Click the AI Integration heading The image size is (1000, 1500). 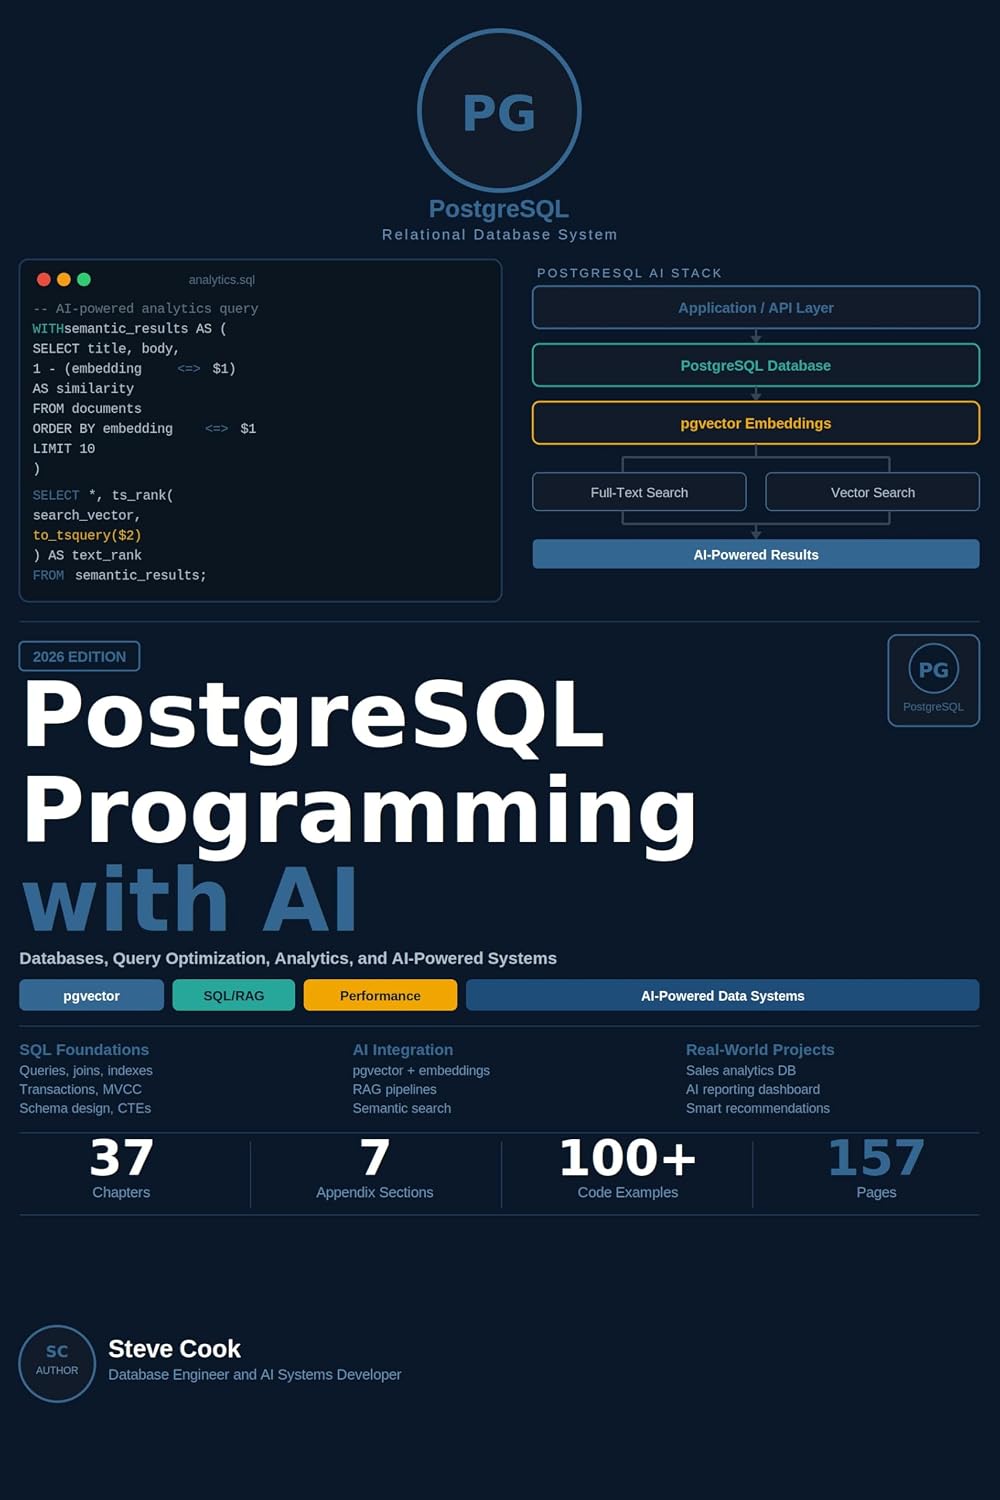click(x=403, y=1050)
